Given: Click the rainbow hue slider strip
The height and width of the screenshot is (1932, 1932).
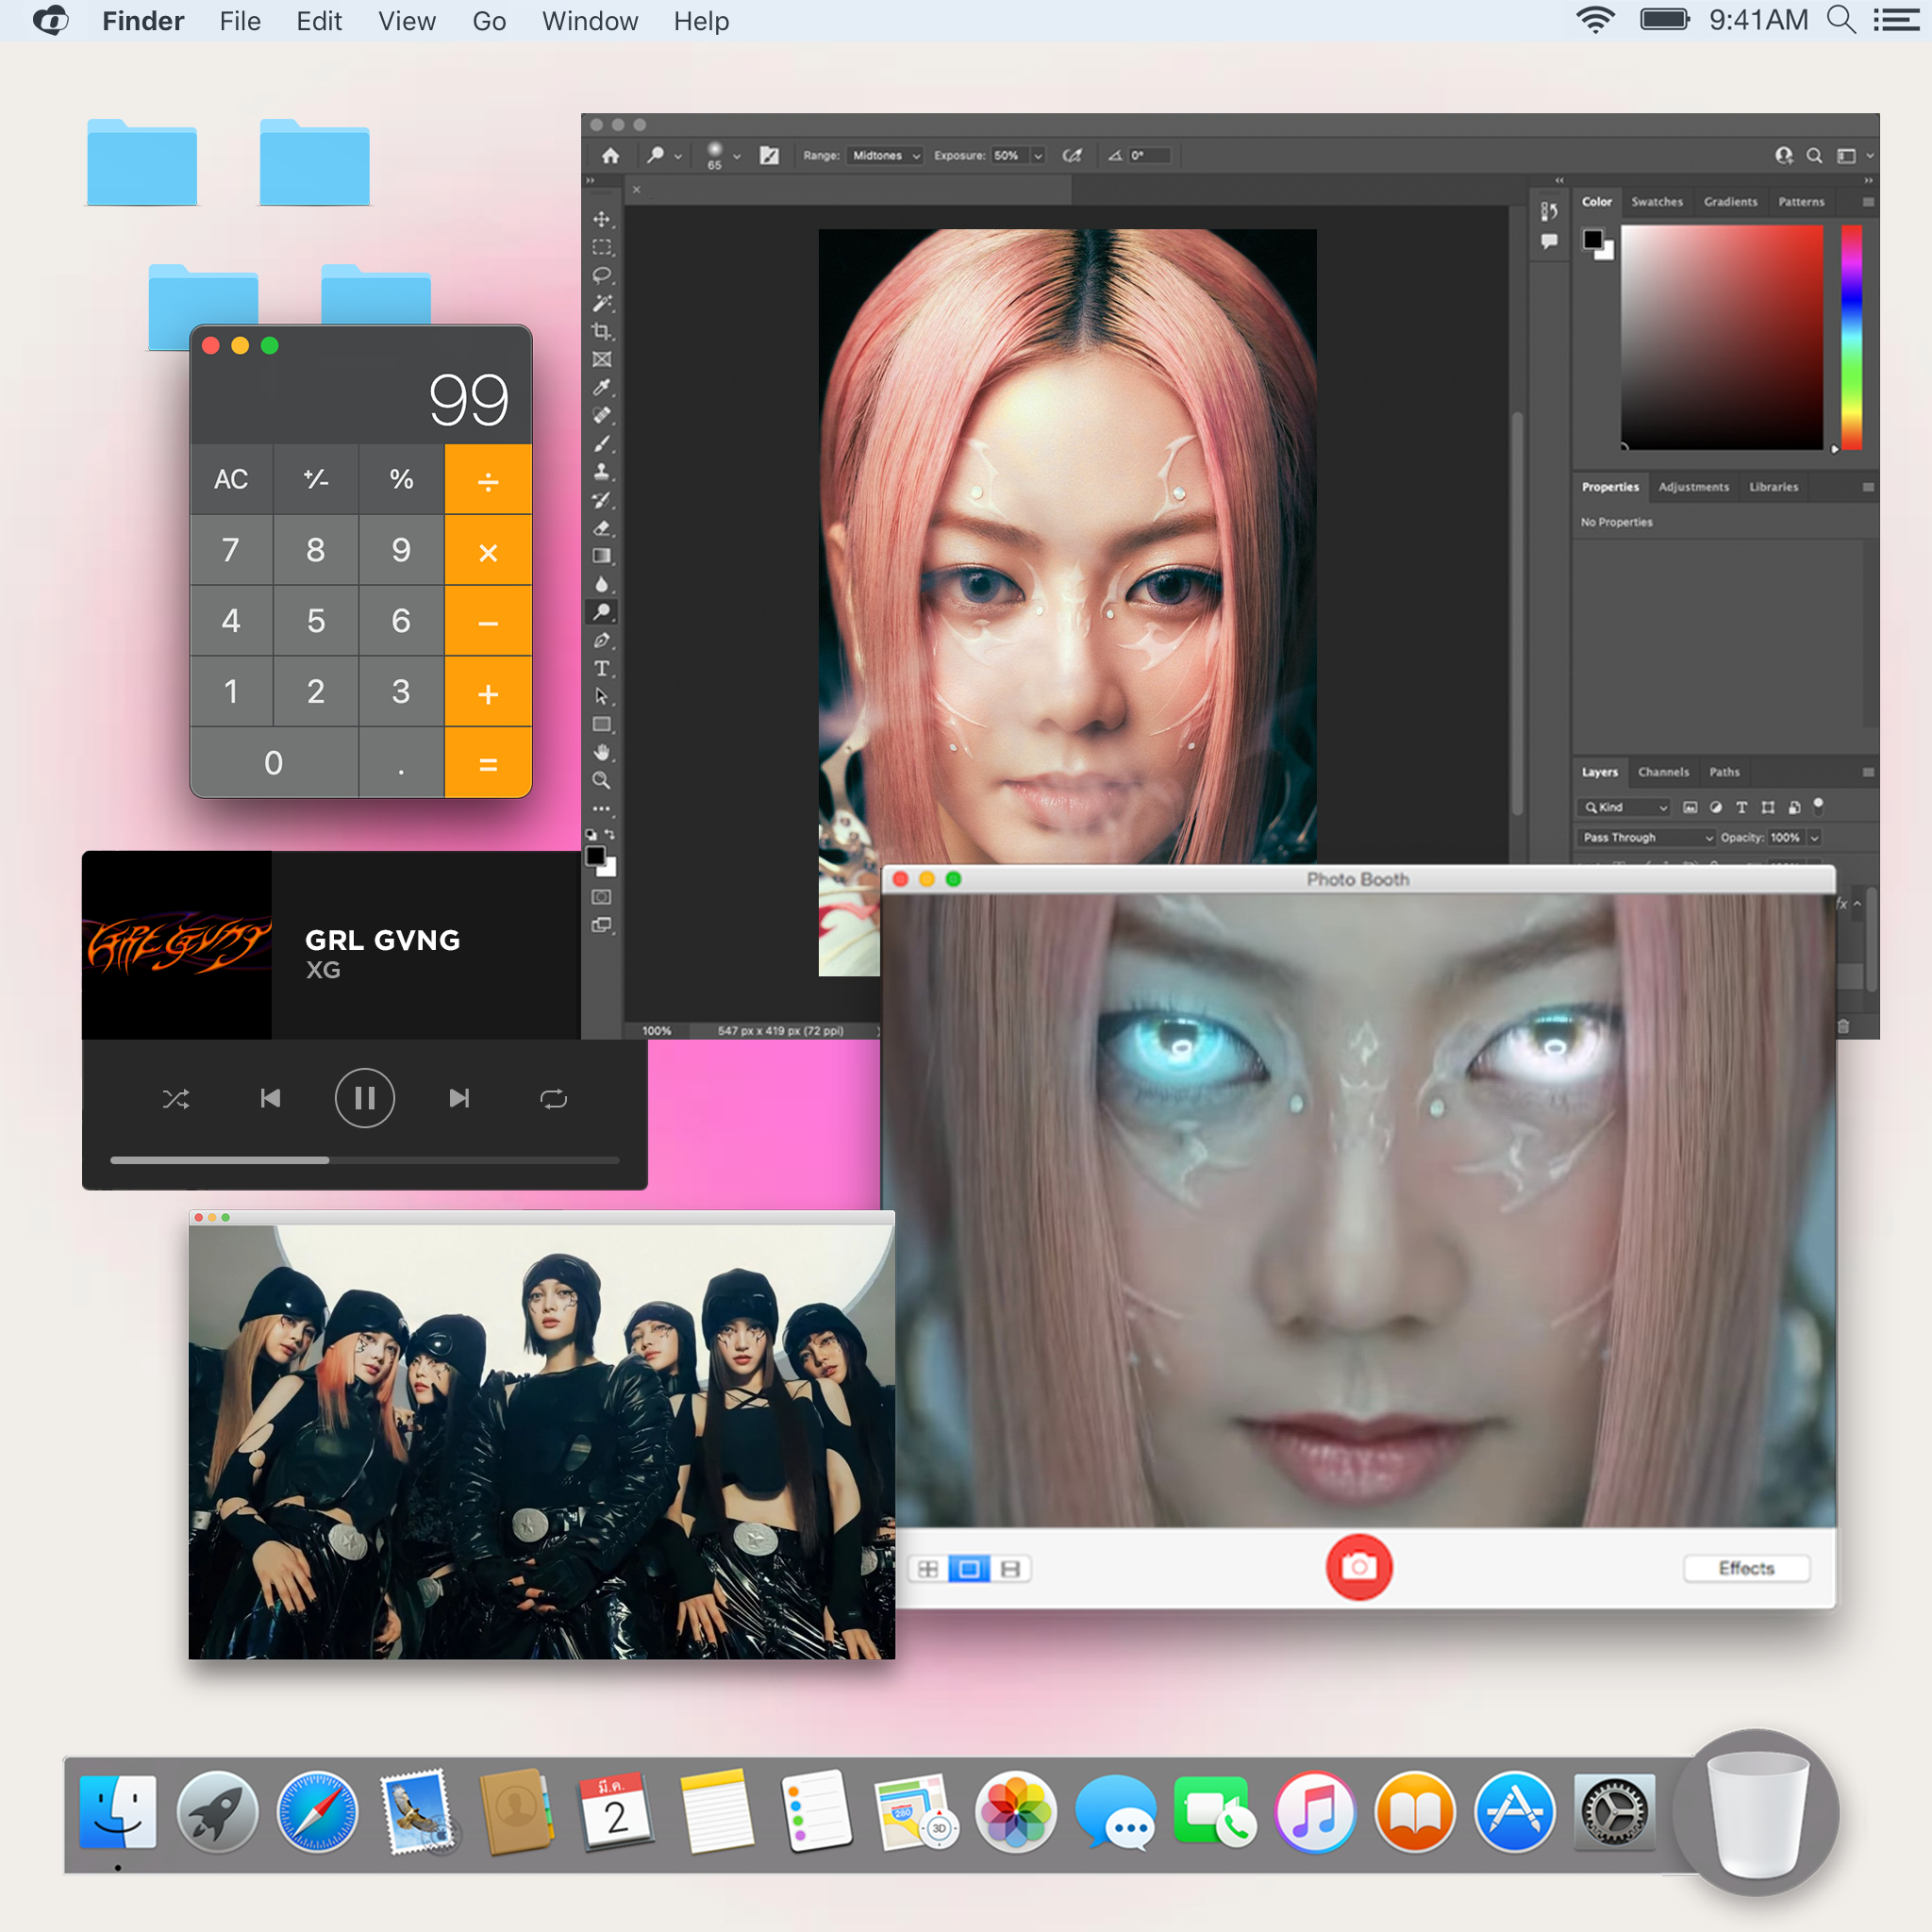Looking at the screenshot, I should pos(1851,336).
